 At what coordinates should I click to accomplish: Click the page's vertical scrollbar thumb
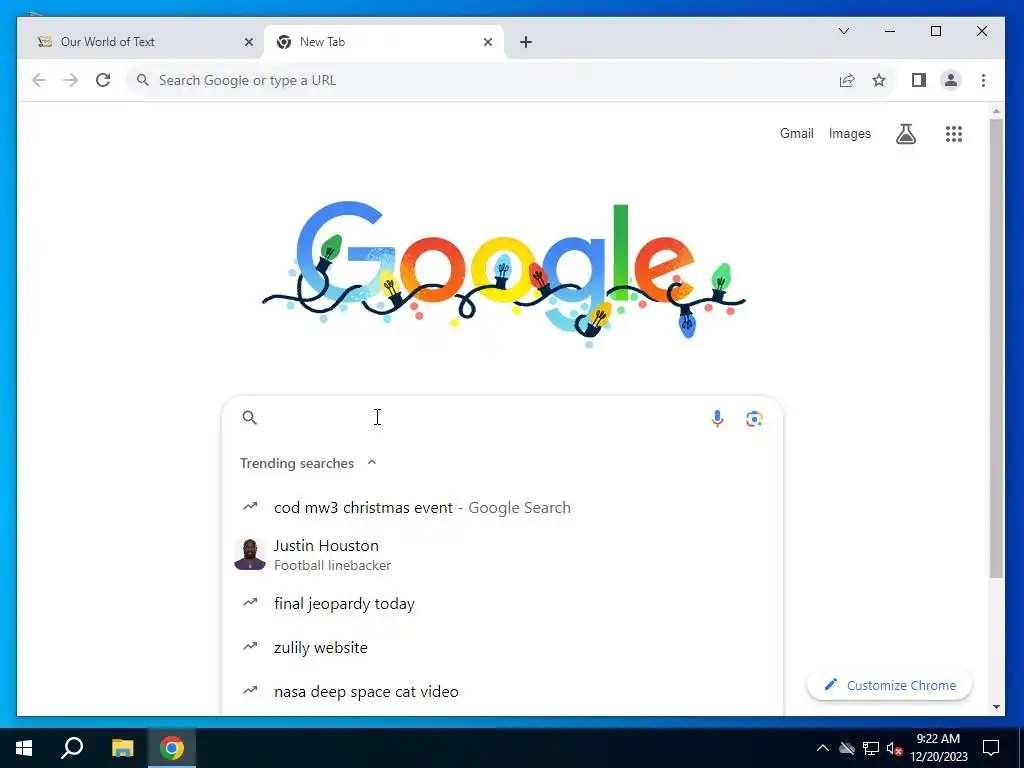click(x=996, y=347)
